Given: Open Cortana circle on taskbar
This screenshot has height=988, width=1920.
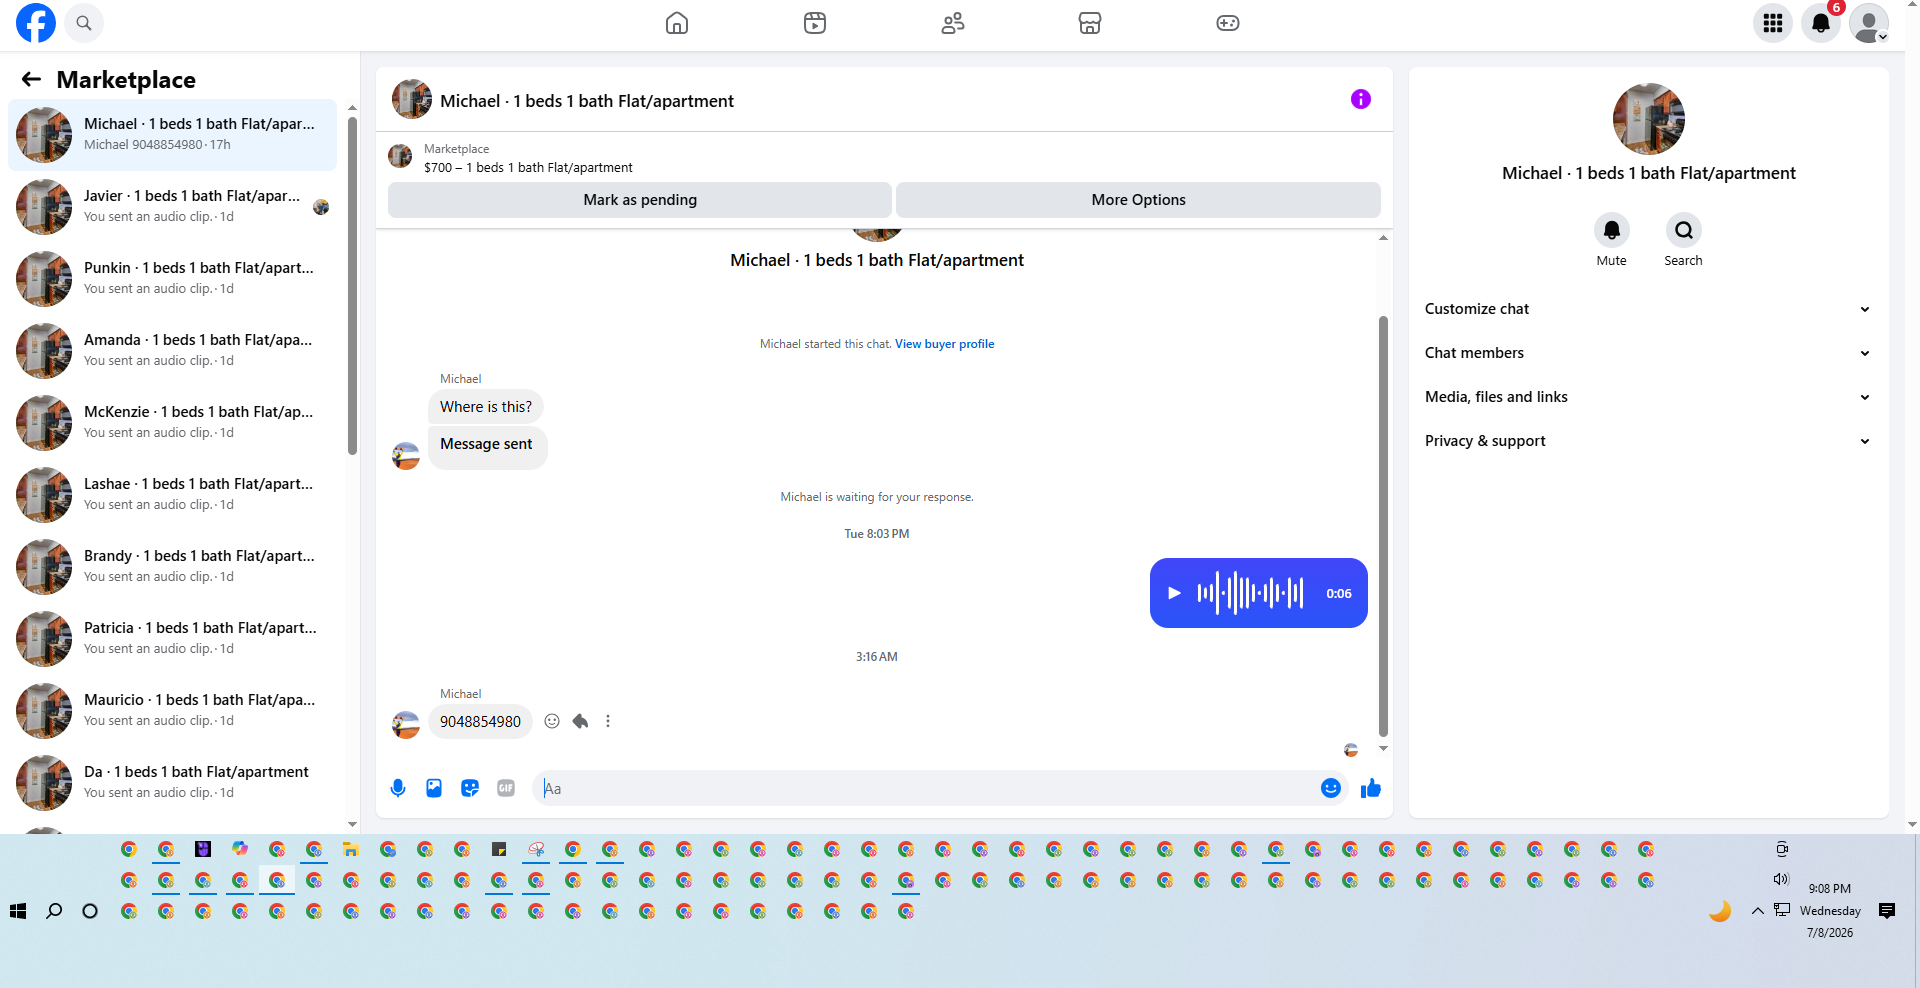Looking at the screenshot, I should 90,911.
